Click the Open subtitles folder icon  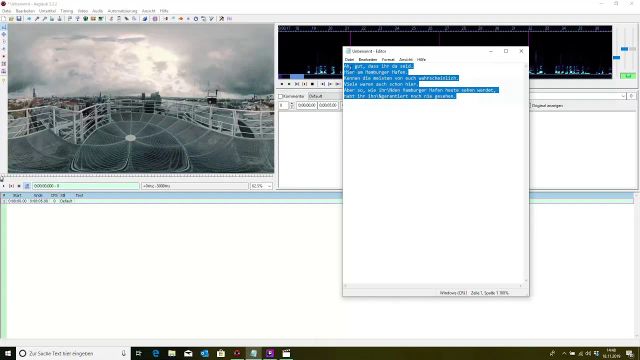point(11,19)
